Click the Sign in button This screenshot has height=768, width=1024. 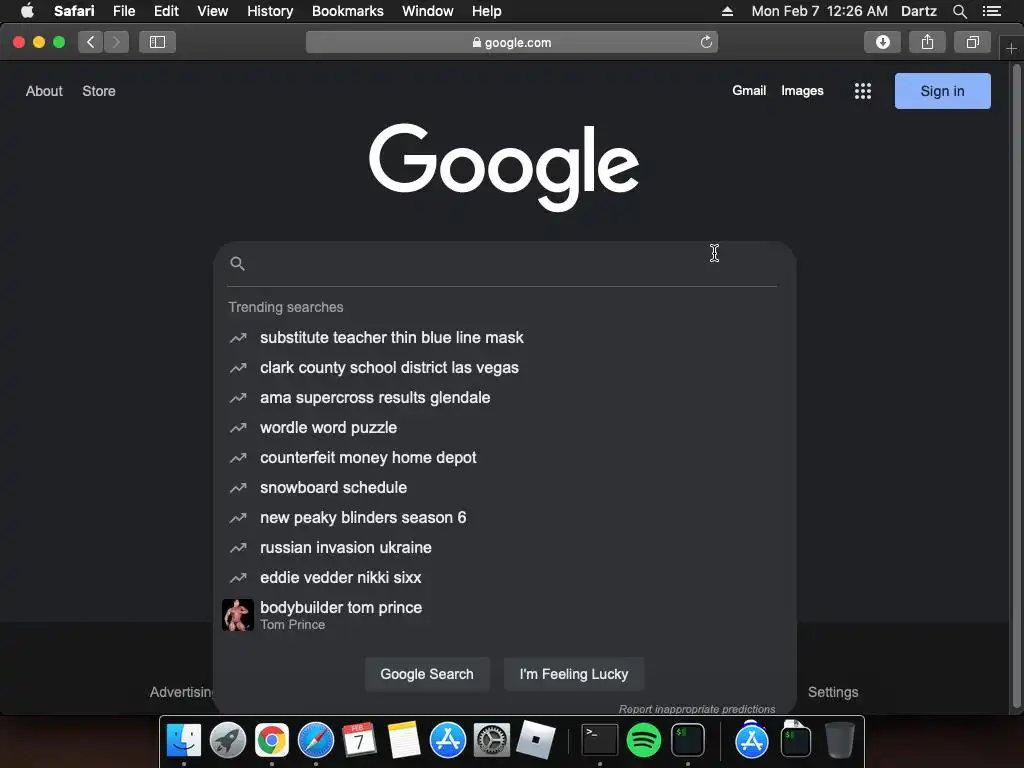click(942, 91)
